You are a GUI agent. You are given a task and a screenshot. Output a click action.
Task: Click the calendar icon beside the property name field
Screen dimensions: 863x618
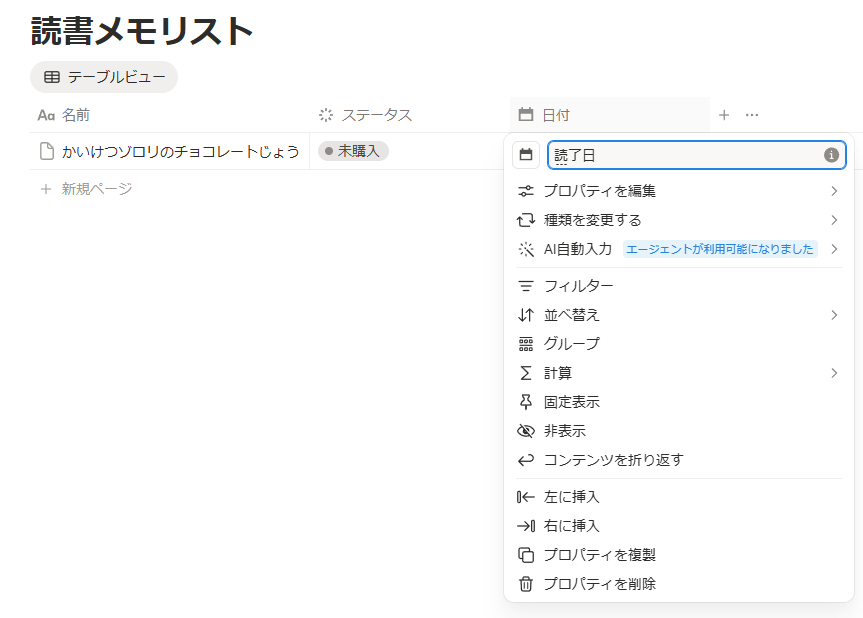click(x=526, y=155)
